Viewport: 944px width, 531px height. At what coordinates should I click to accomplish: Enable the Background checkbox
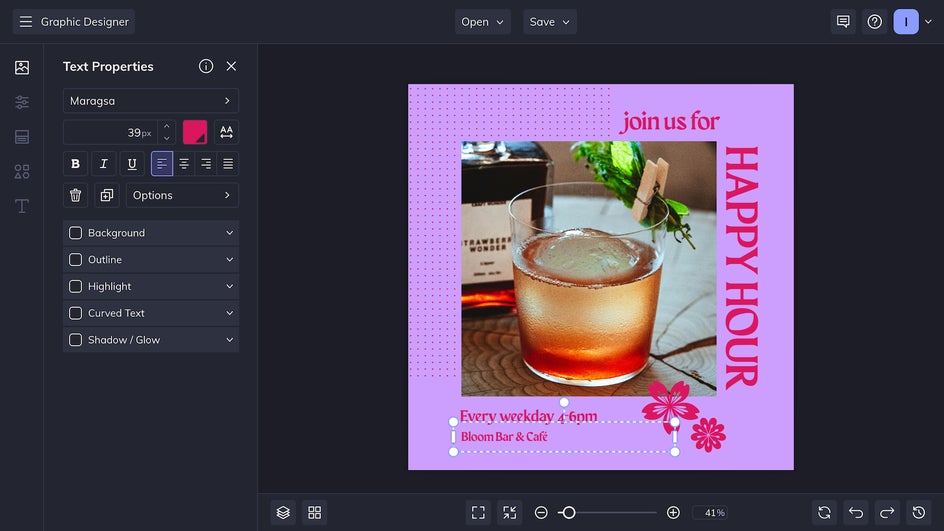tap(75, 233)
